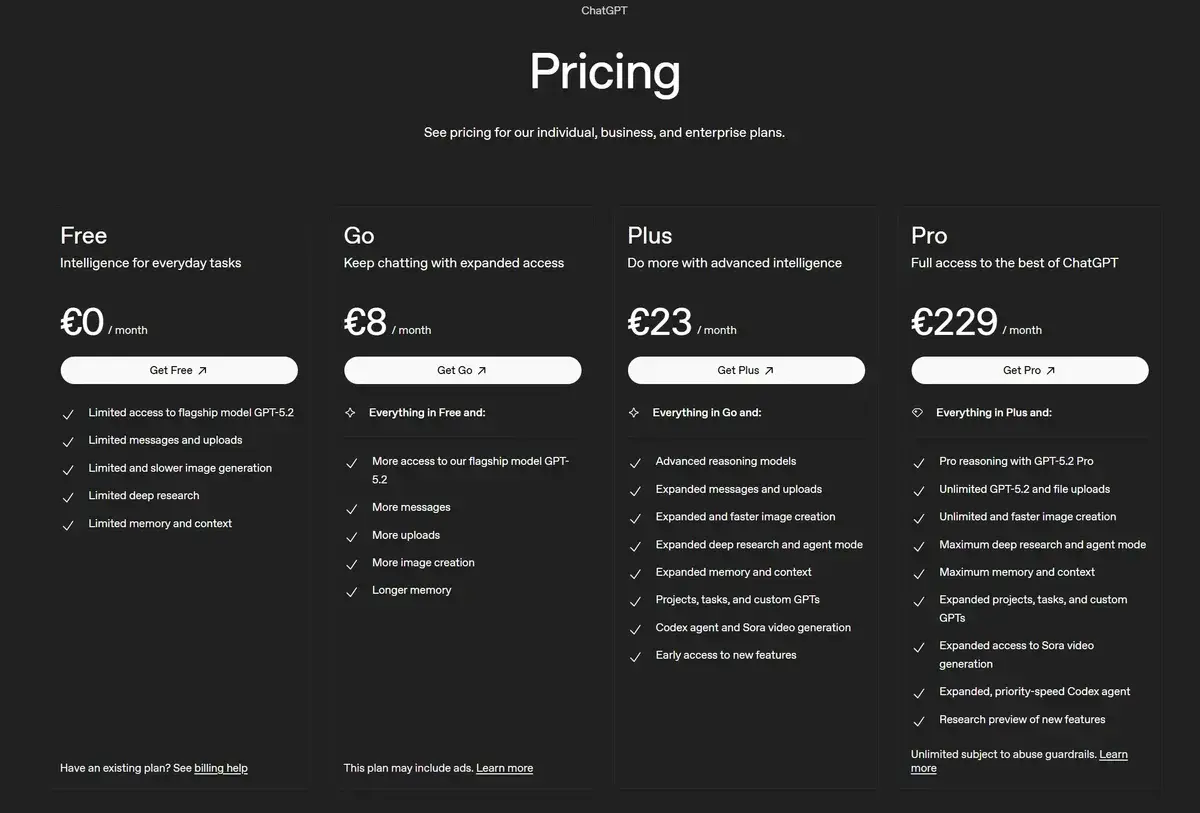Click the checkmark beside "Pro reasoning with GPT-5.2 Pro"
The width and height of the screenshot is (1200, 813).
point(919,461)
